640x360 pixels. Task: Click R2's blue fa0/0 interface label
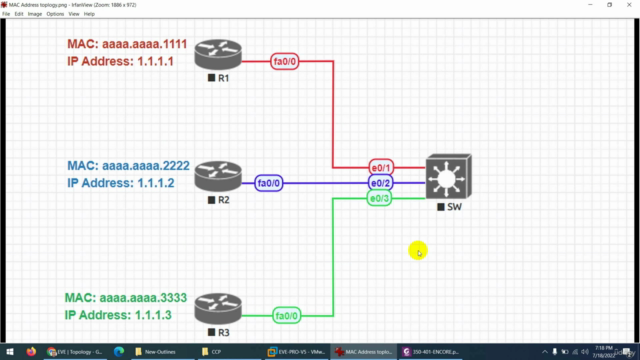(269, 183)
